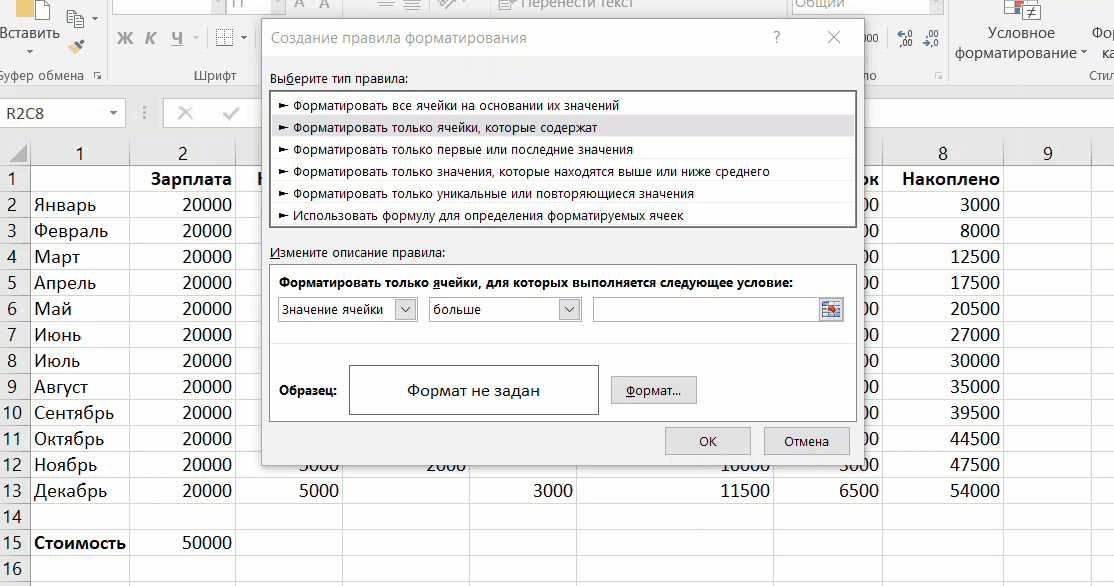The height and width of the screenshot is (586, 1114).
Task: Click the Сентябрь cell
Action: tap(80, 413)
